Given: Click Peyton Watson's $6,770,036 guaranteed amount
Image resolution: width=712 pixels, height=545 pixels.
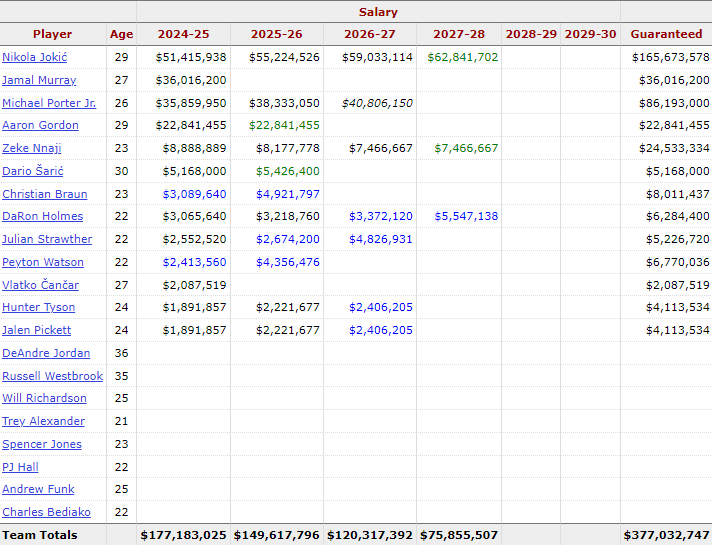Looking at the screenshot, I should [x=677, y=263].
